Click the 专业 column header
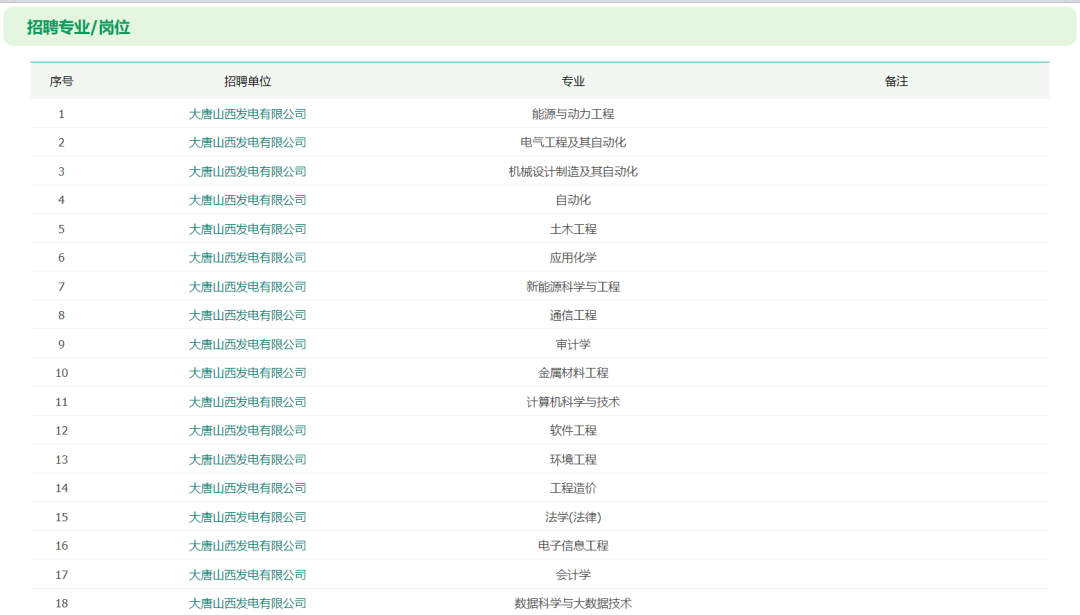This screenshot has width=1080, height=615. (x=573, y=81)
